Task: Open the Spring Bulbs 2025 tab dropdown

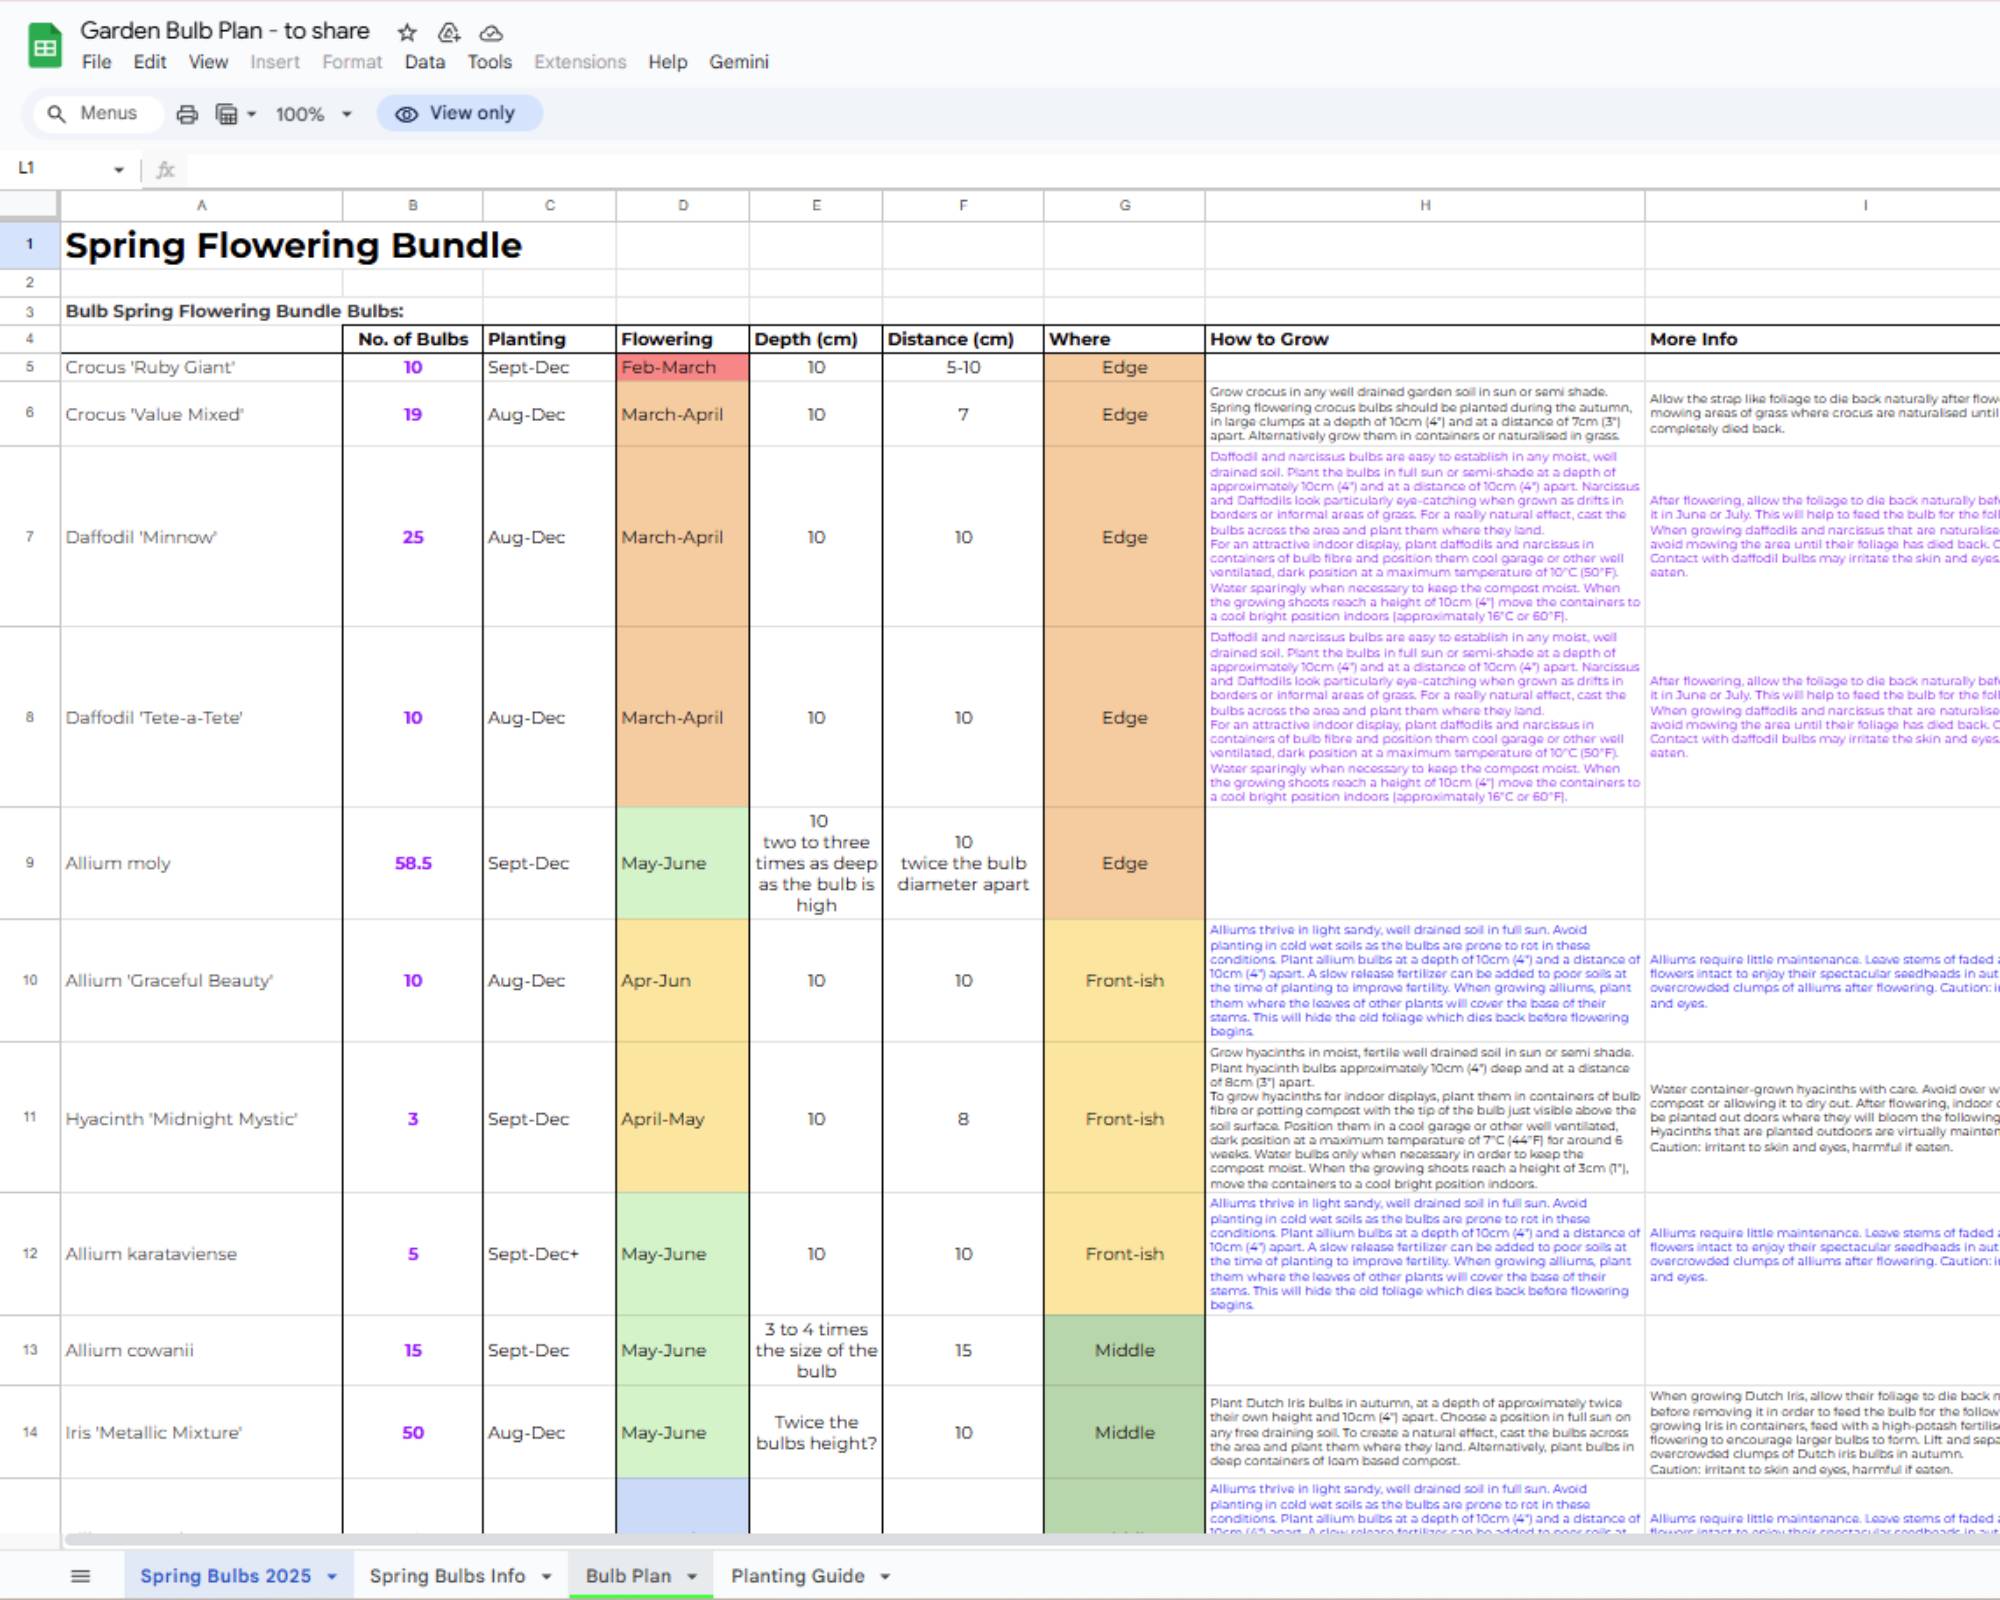Action: [x=333, y=1575]
